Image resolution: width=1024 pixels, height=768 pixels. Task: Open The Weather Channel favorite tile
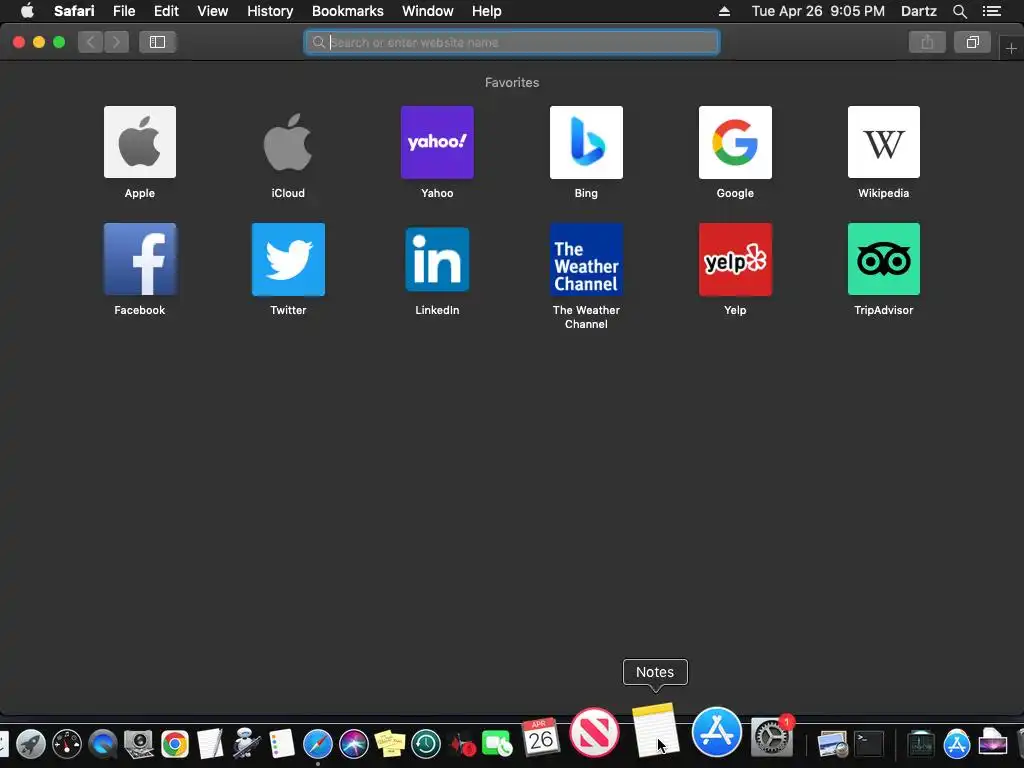point(586,259)
